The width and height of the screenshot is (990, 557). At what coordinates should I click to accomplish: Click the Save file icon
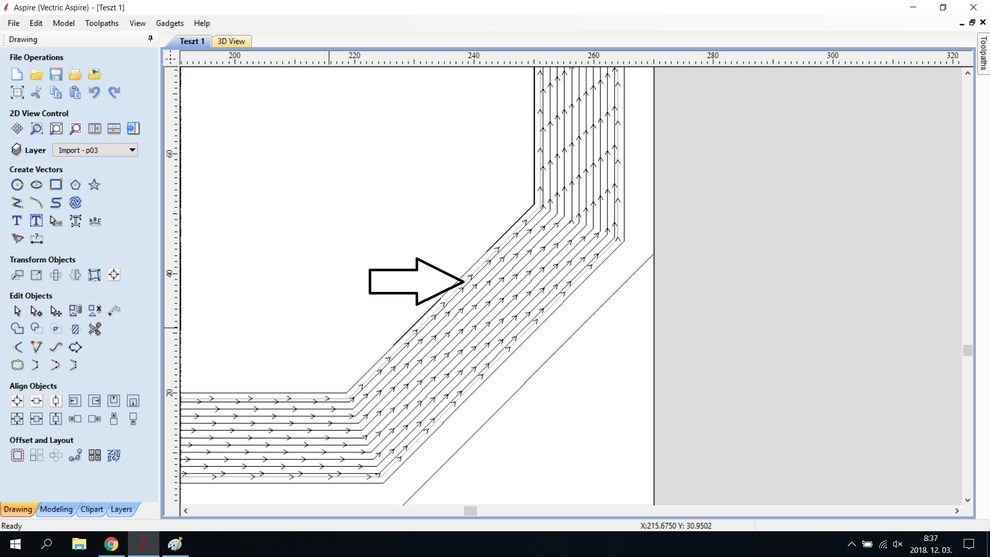56,75
